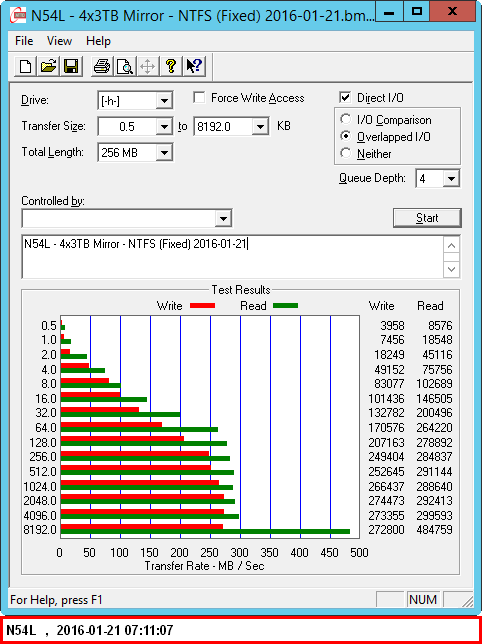Click the yellow question mark About icon

pos(171,66)
